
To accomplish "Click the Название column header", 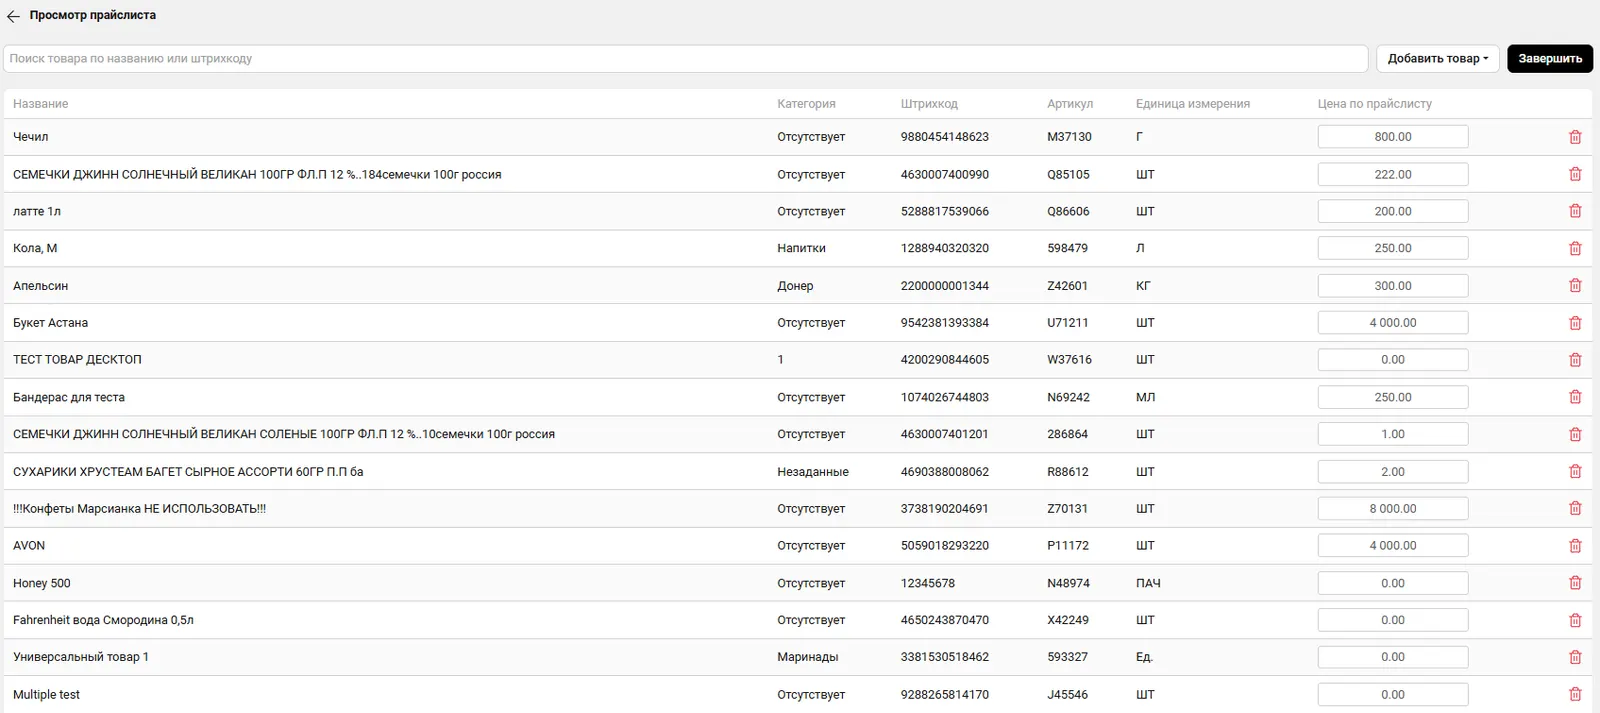I will point(41,104).
